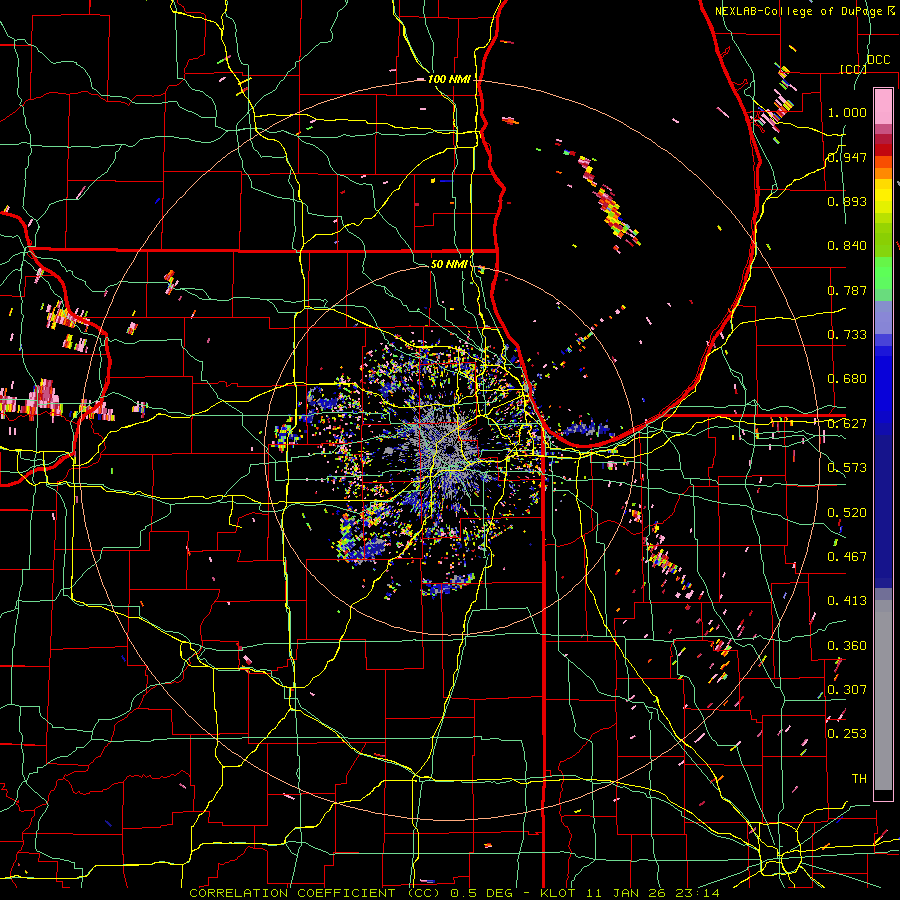Click the DCC label above the color scale
Viewport: 900px width, 900px height.
(x=879, y=60)
